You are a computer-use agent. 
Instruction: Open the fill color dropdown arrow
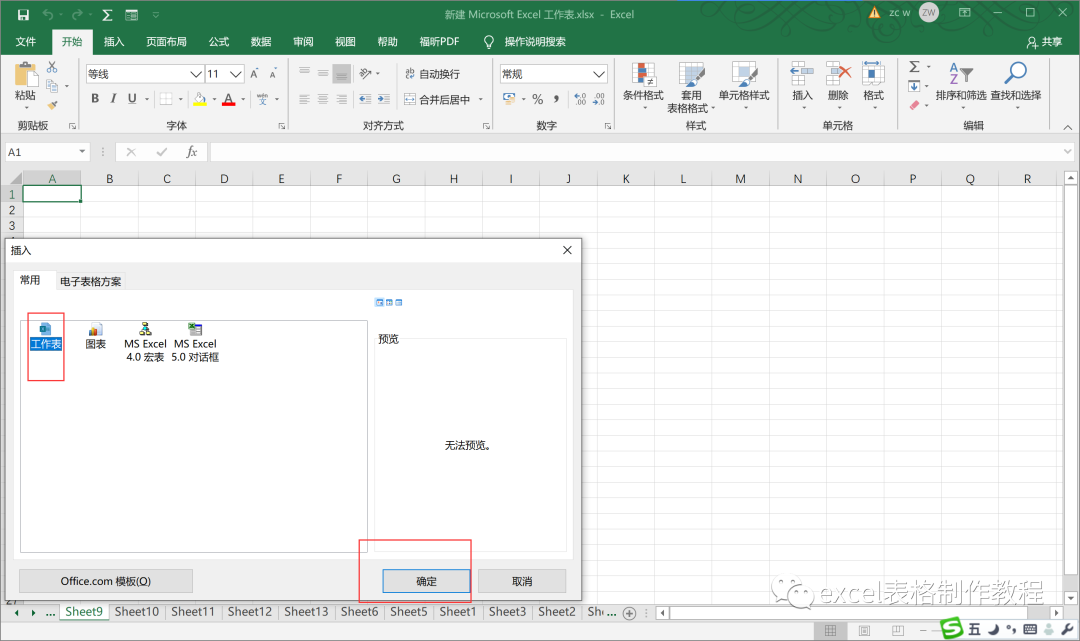tap(214, 99)
